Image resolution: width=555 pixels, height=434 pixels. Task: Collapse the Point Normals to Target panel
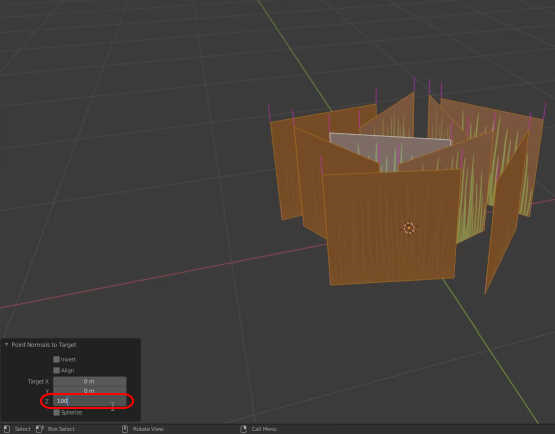(x=6, y=344)
